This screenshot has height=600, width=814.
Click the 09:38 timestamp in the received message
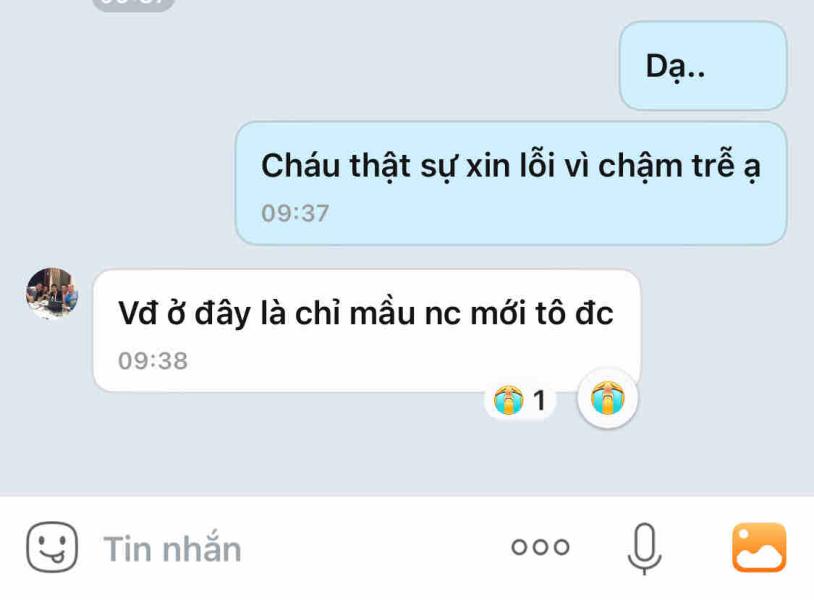coord(153,361)
